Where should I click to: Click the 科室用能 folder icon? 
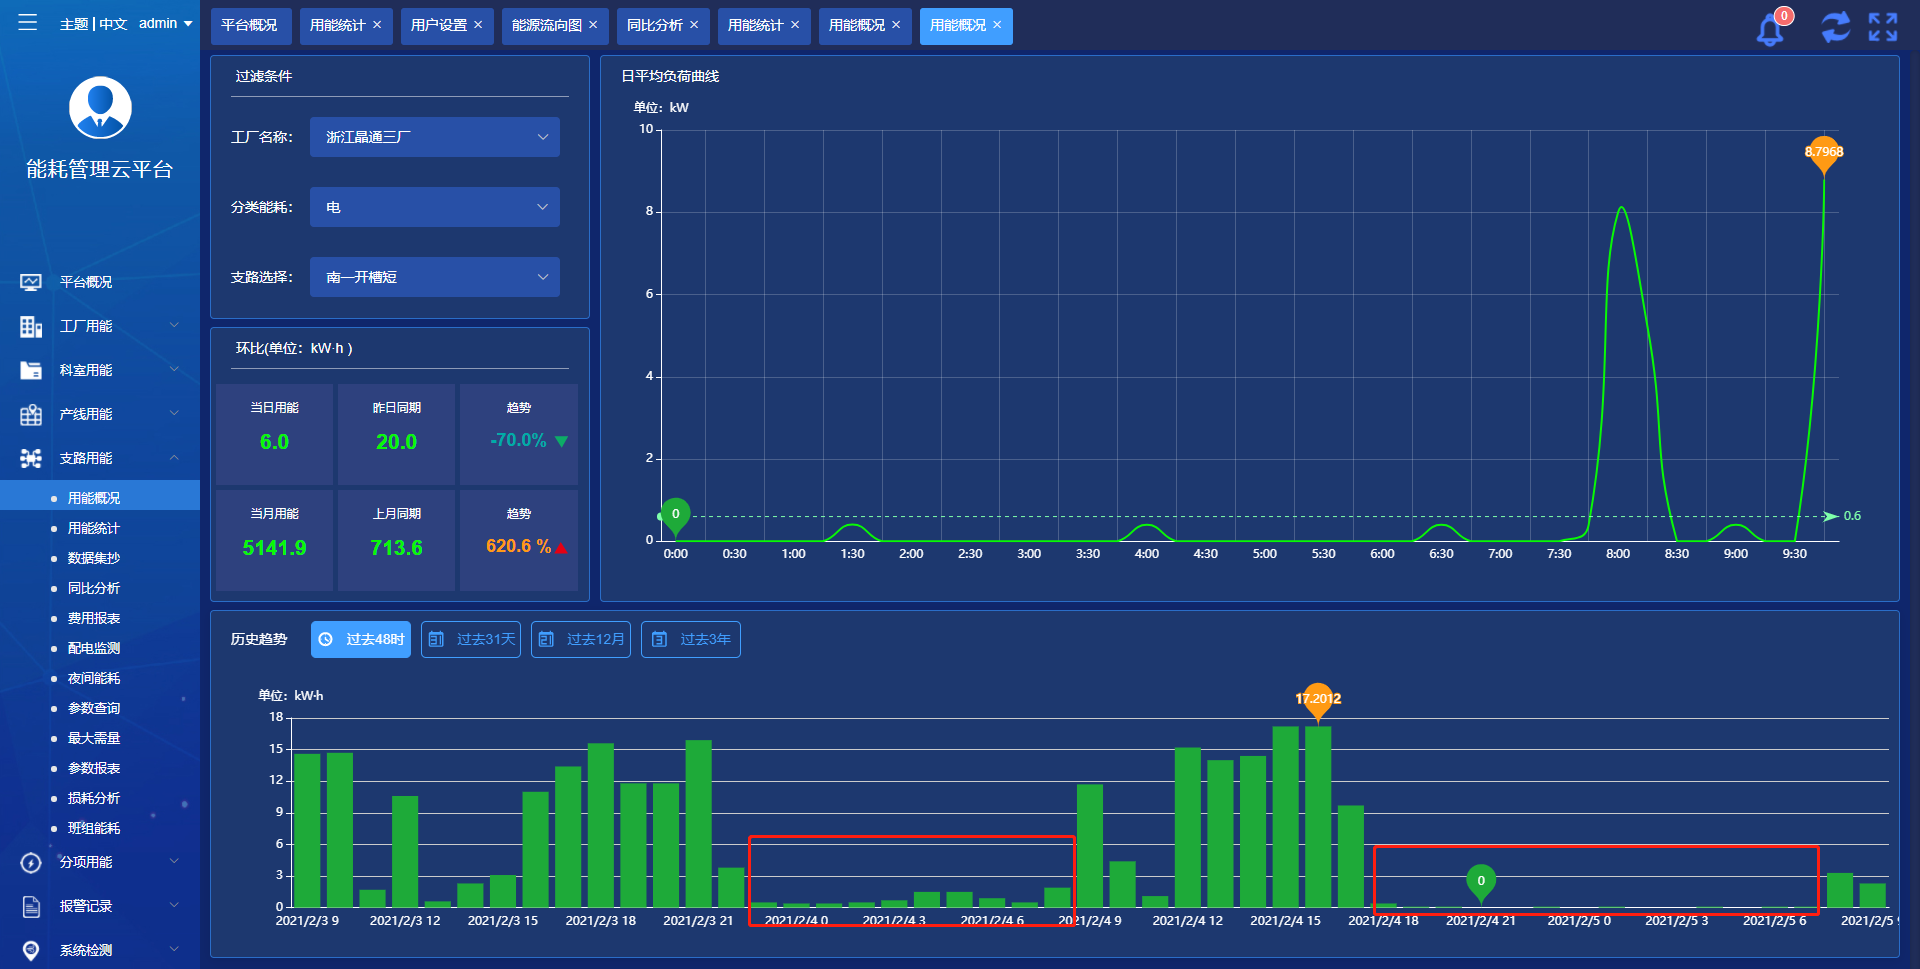click(31, 370)
